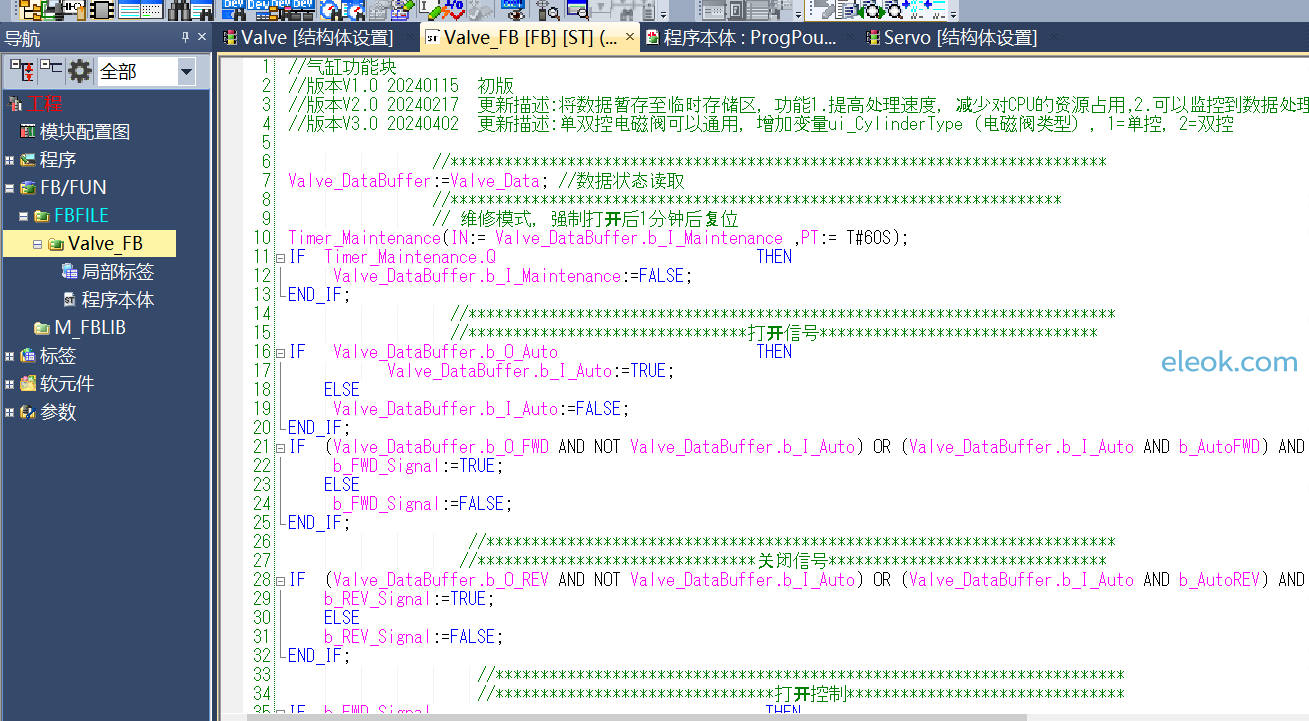Image resolution: width=1309 pixels, height=721 pixels.
Task: Click the ST icon on Valve_FB tab
Action: (x=431, y=38)
